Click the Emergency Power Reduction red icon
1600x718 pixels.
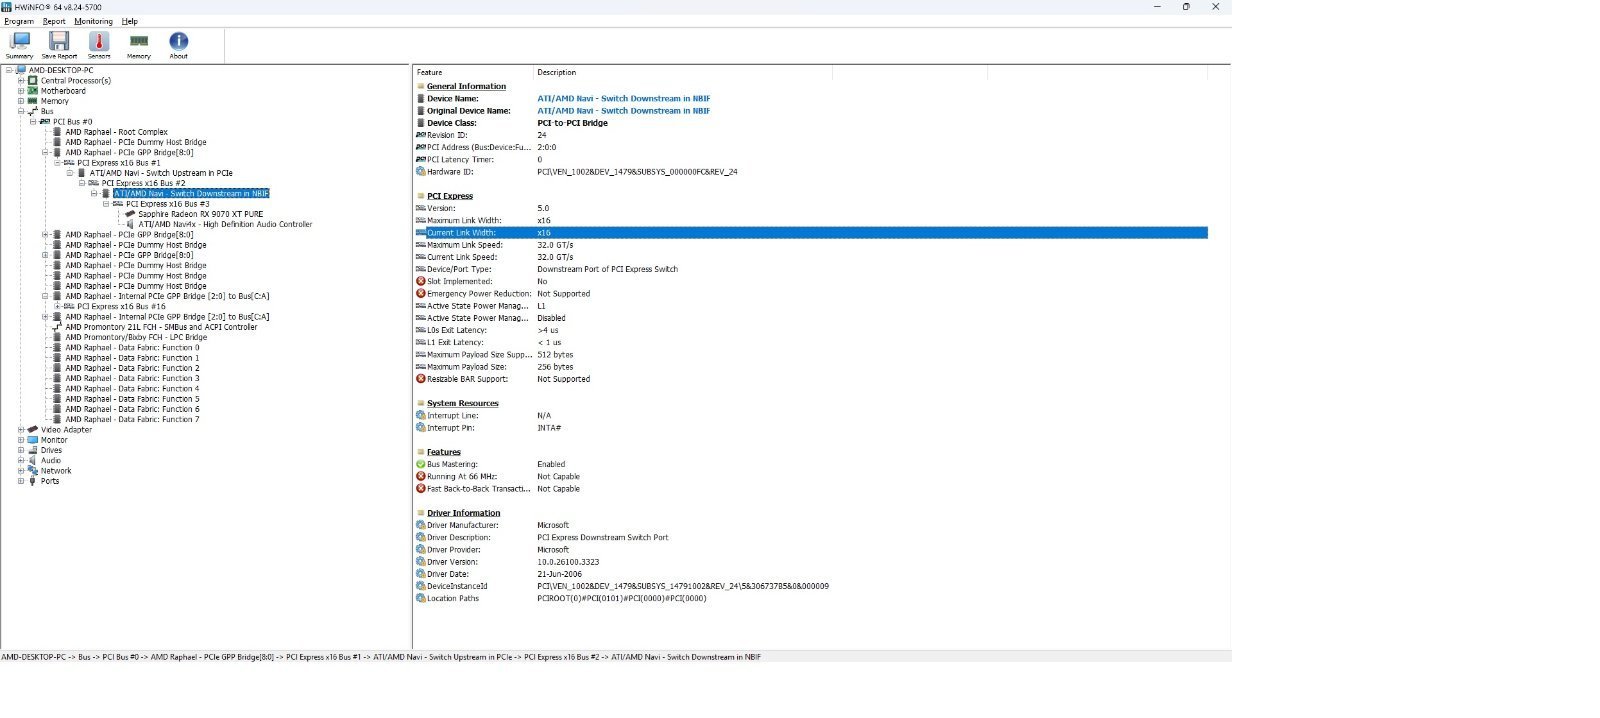coord(420,294)
